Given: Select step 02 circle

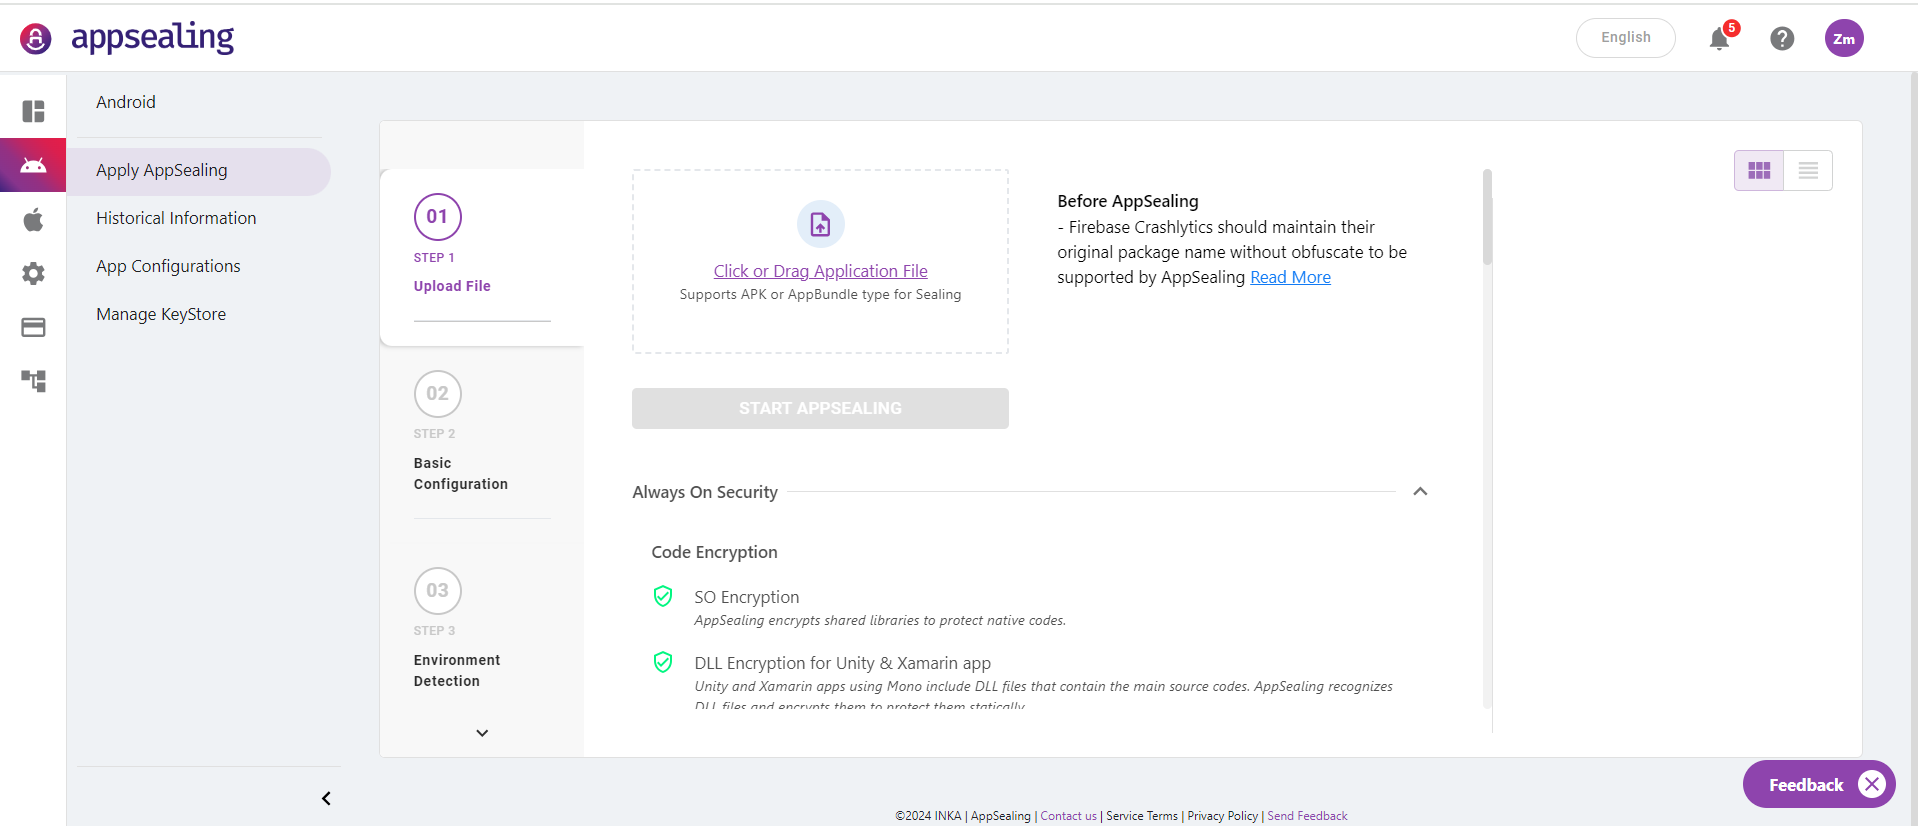Looking at the screenshot, I should pos(437,393).
